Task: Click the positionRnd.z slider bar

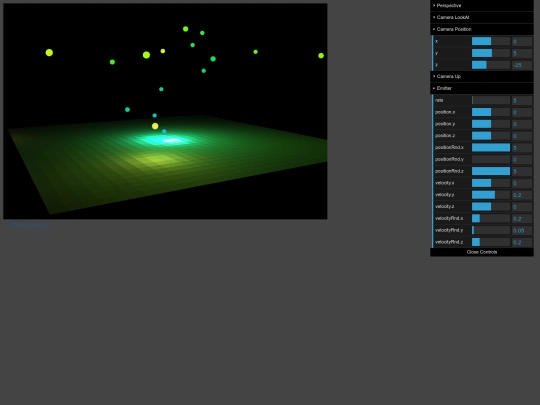Action: tap(491, 171)
